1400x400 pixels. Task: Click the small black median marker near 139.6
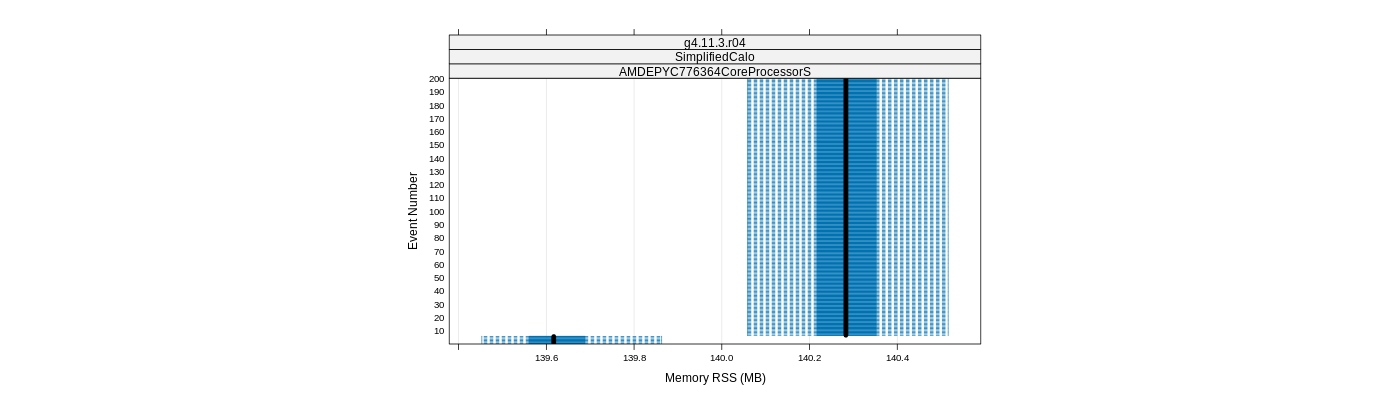coord(553,340)
